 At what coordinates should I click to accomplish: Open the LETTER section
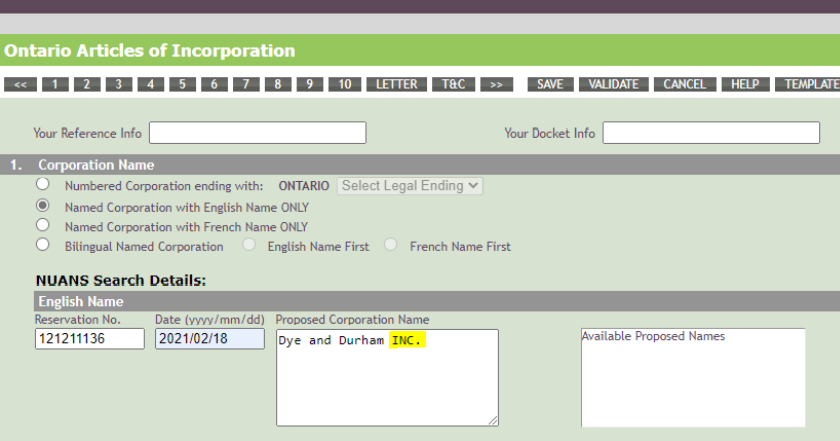pos(396,85)
